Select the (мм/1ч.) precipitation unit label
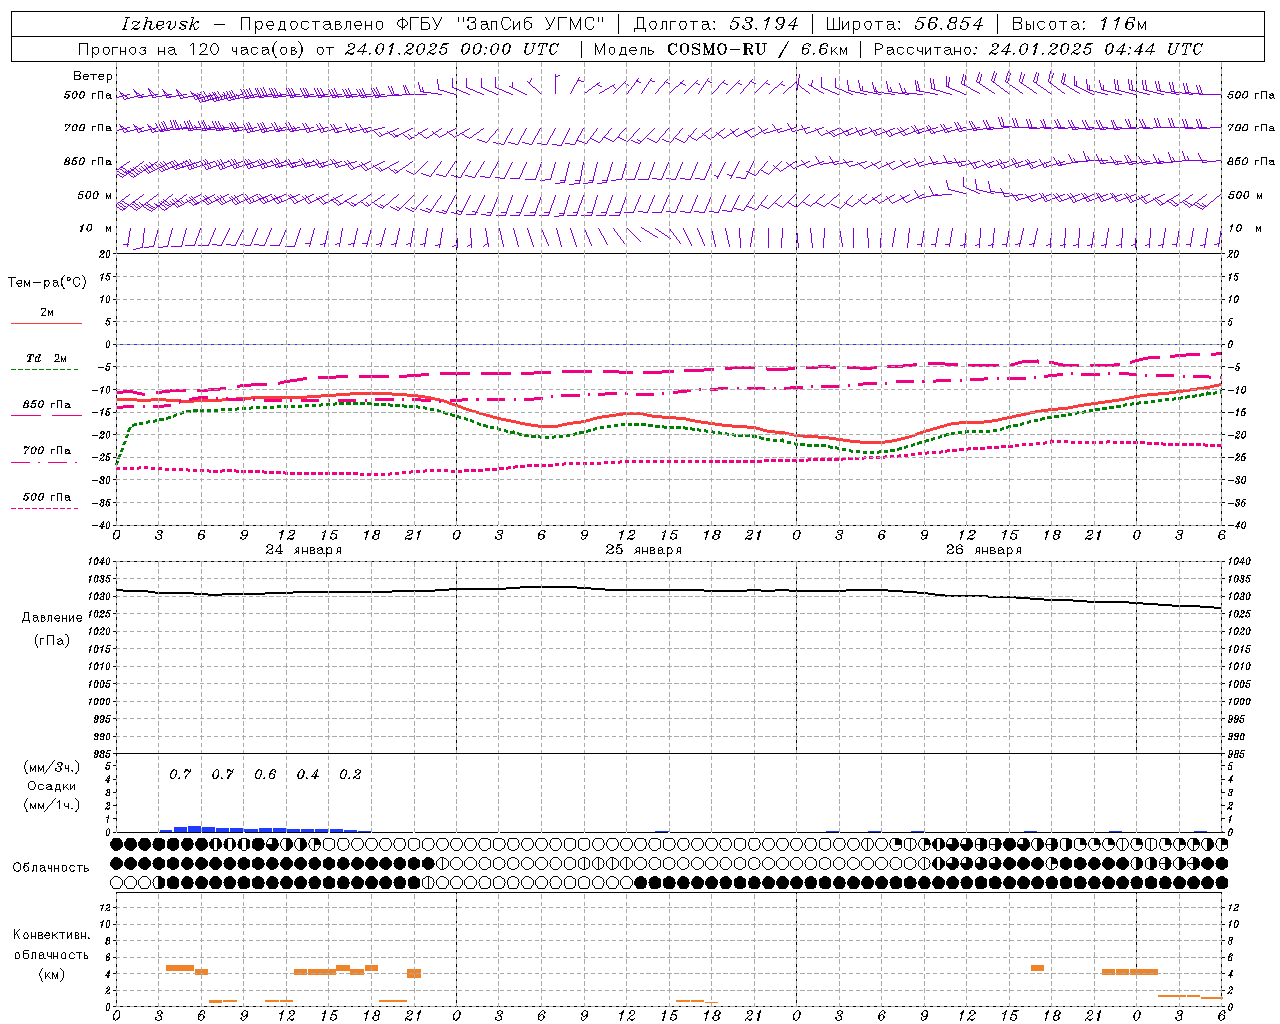 (x=52, y=805)
